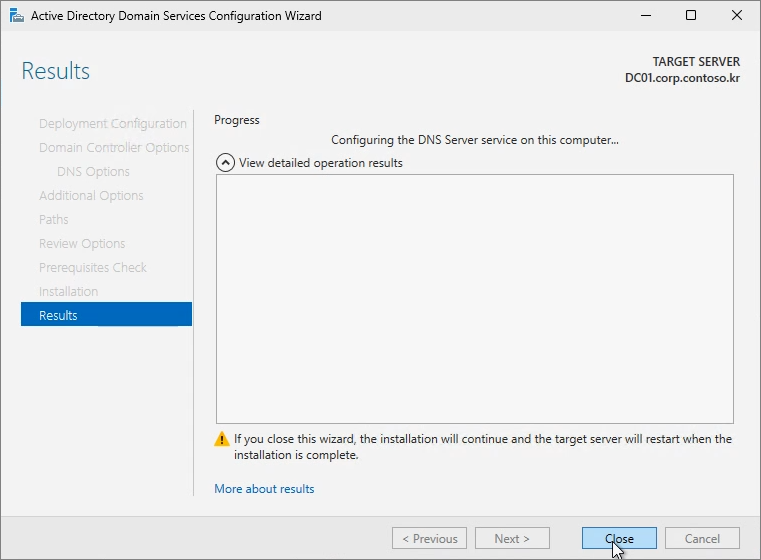Select DNS Options step

93,171
